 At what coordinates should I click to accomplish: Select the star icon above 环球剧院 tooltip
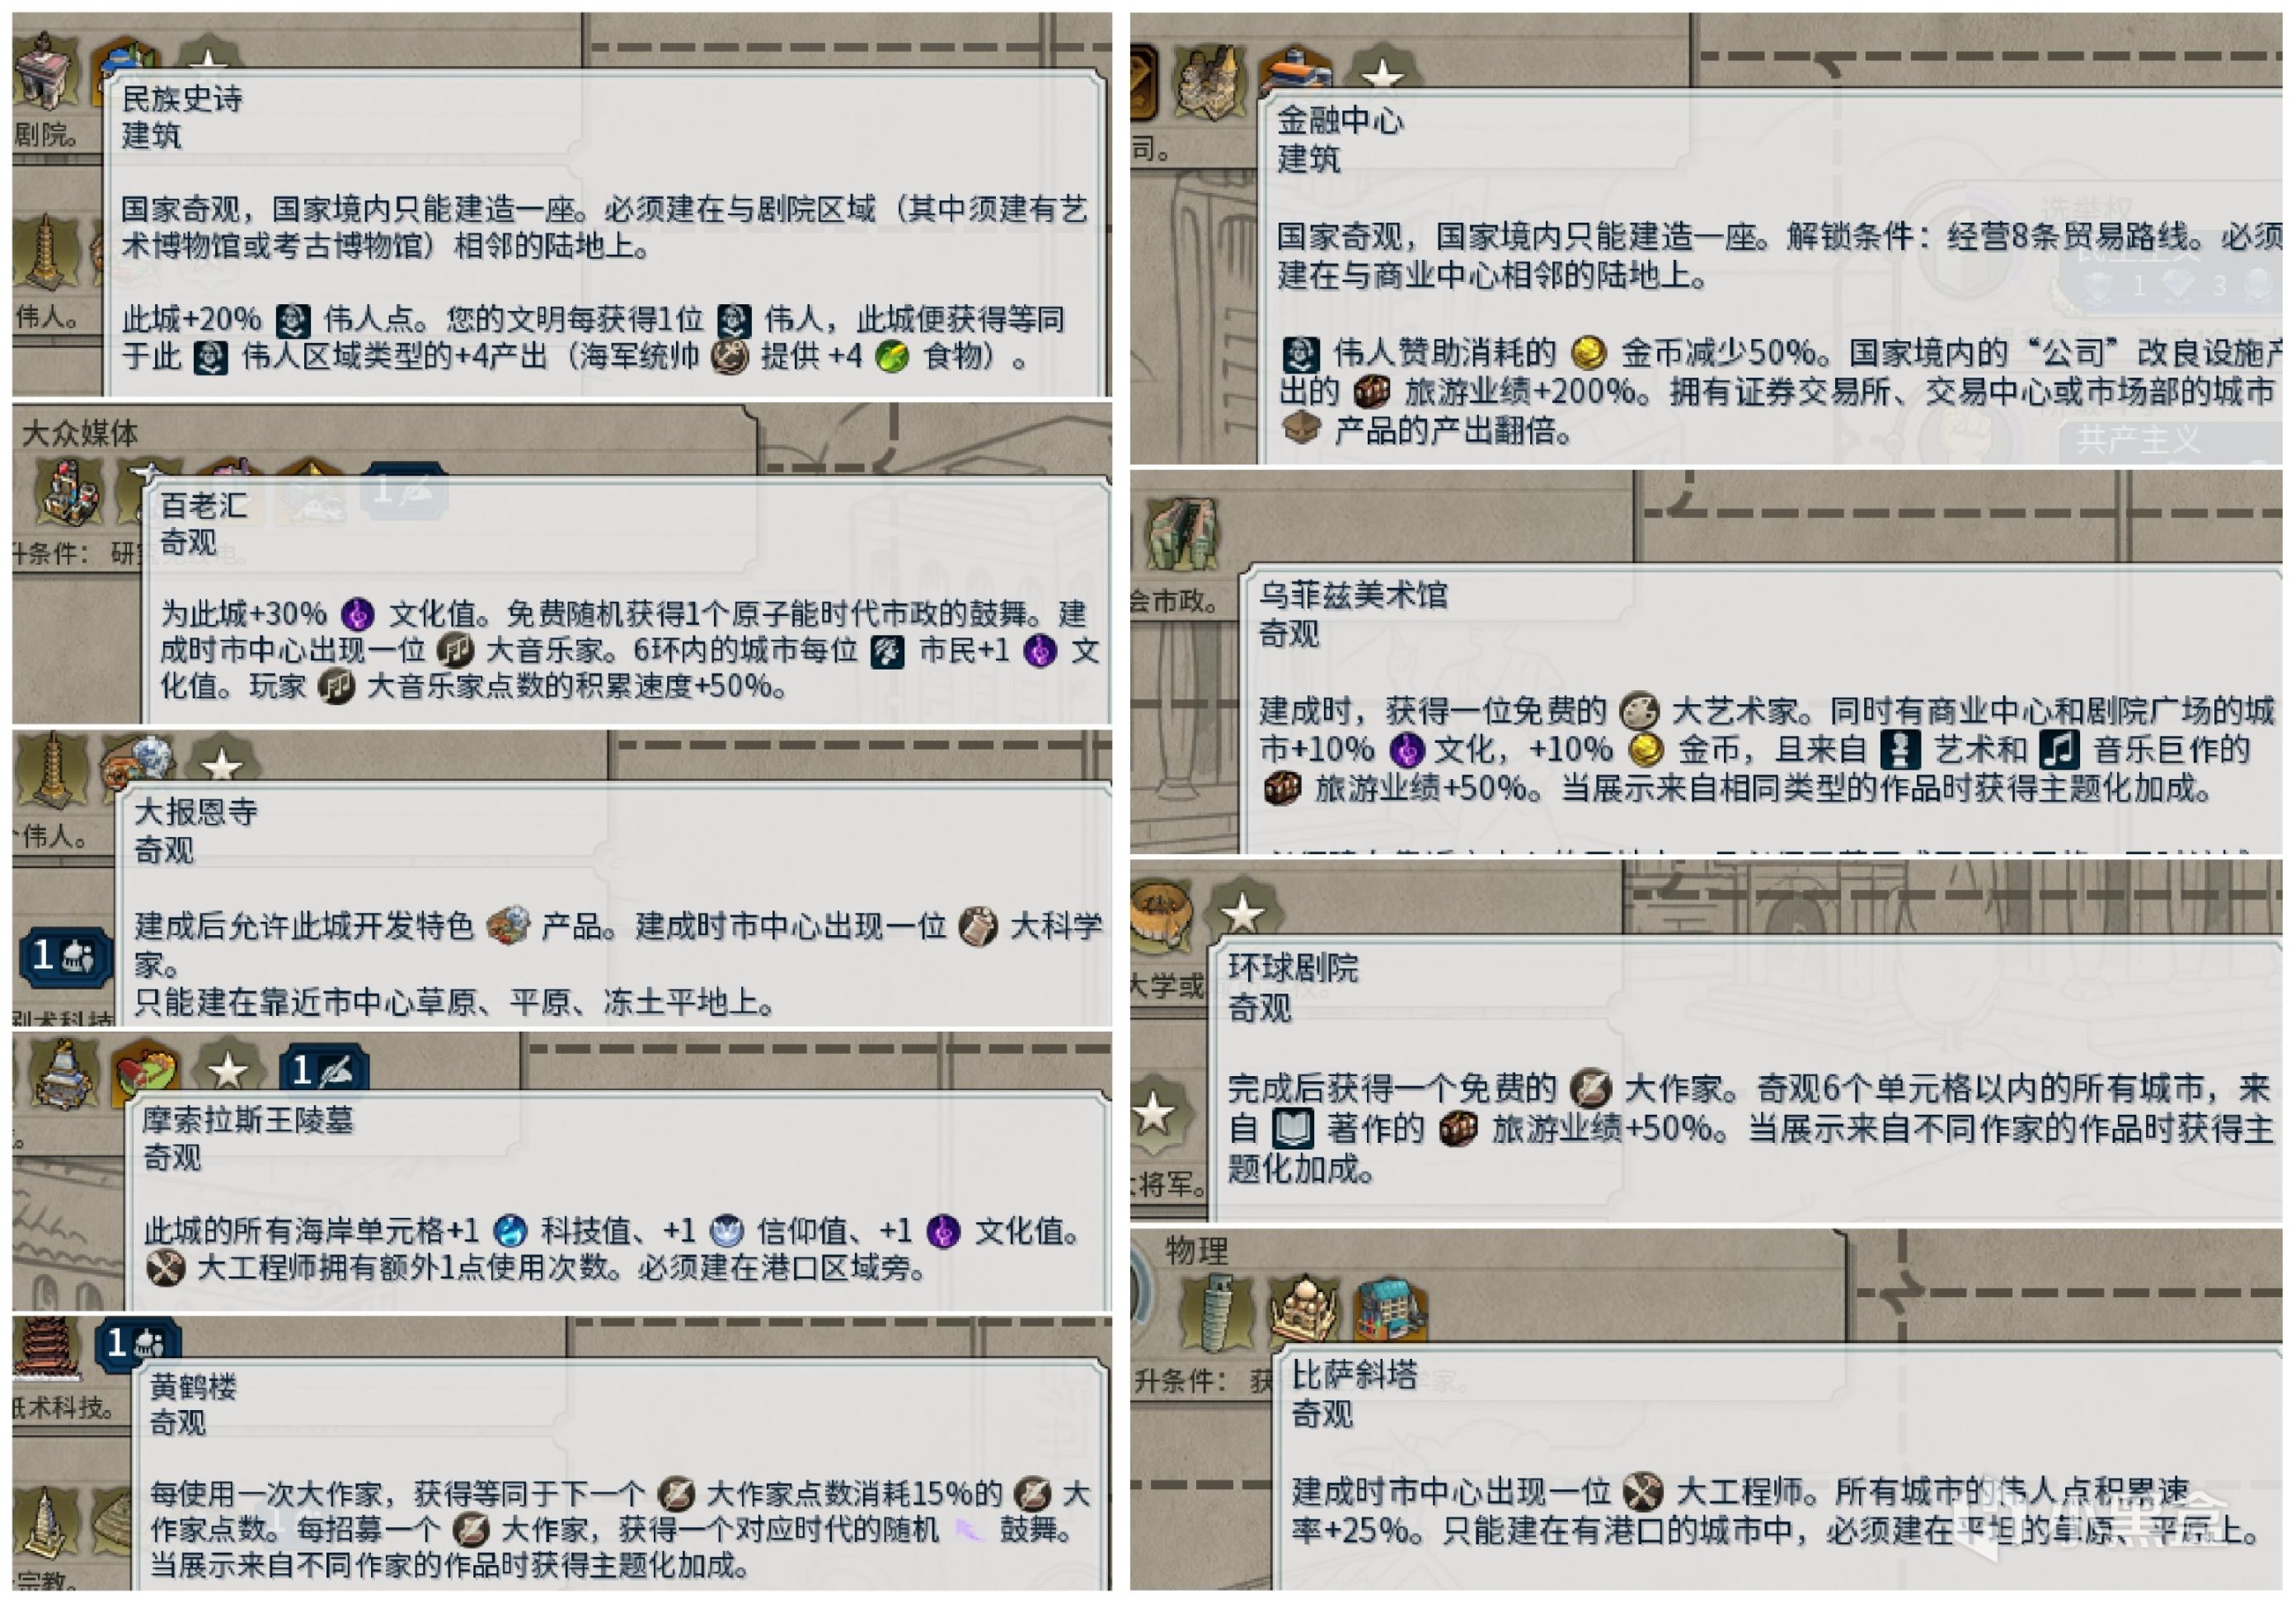pyautogui.click(x=1242, y=910)
